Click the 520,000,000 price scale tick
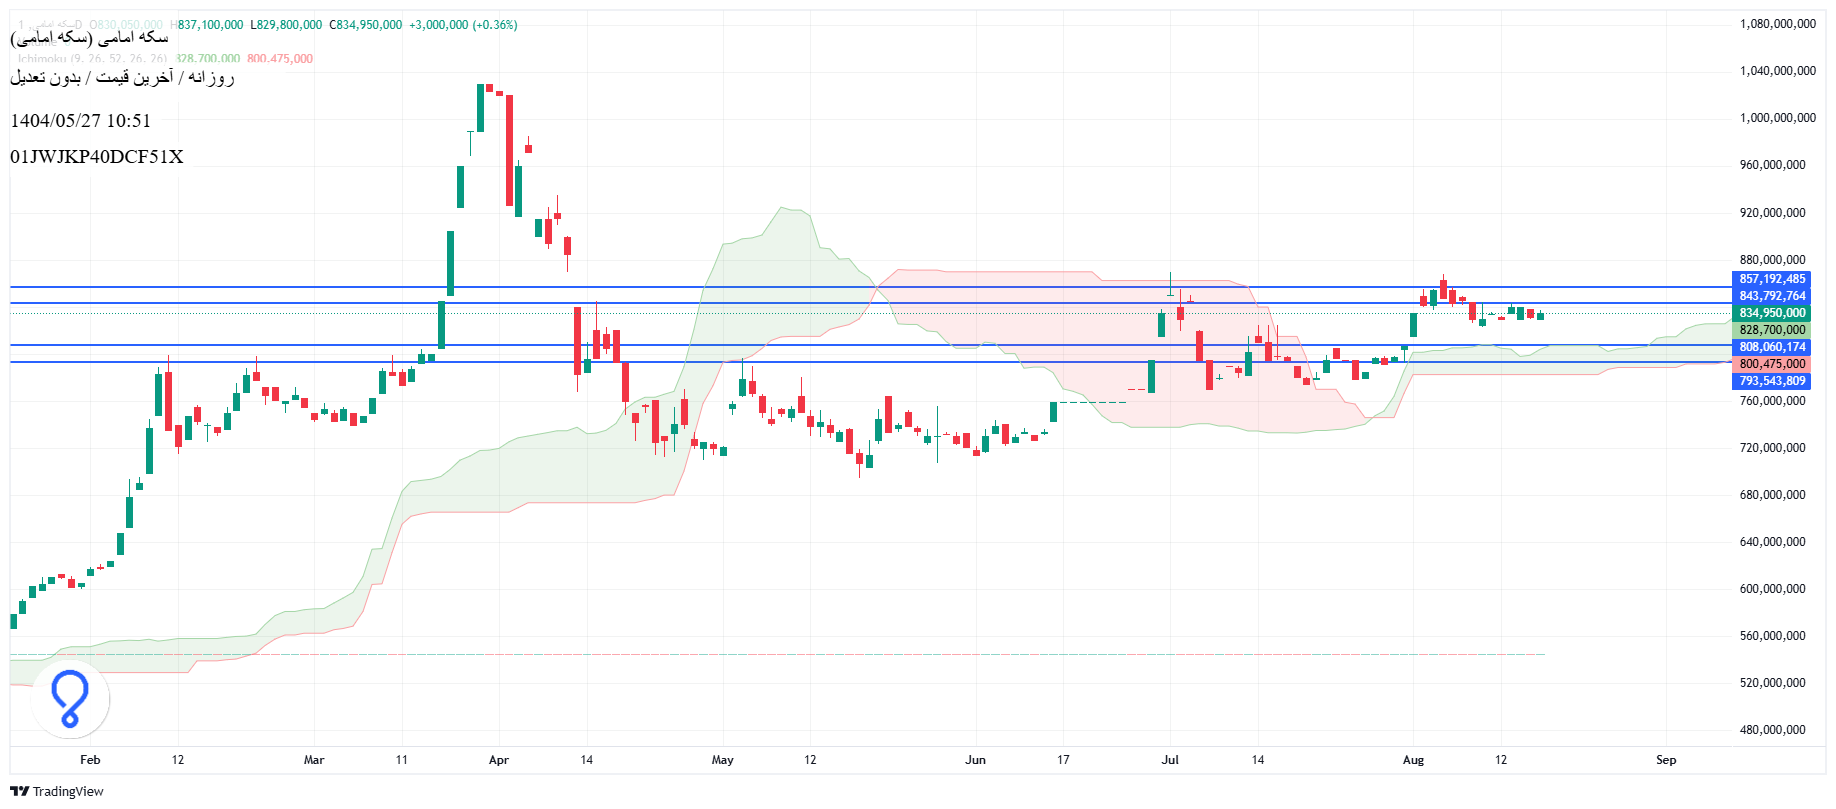This screenshot has height=809, width=1836. pyautogui.click(x=1773, y=683)
